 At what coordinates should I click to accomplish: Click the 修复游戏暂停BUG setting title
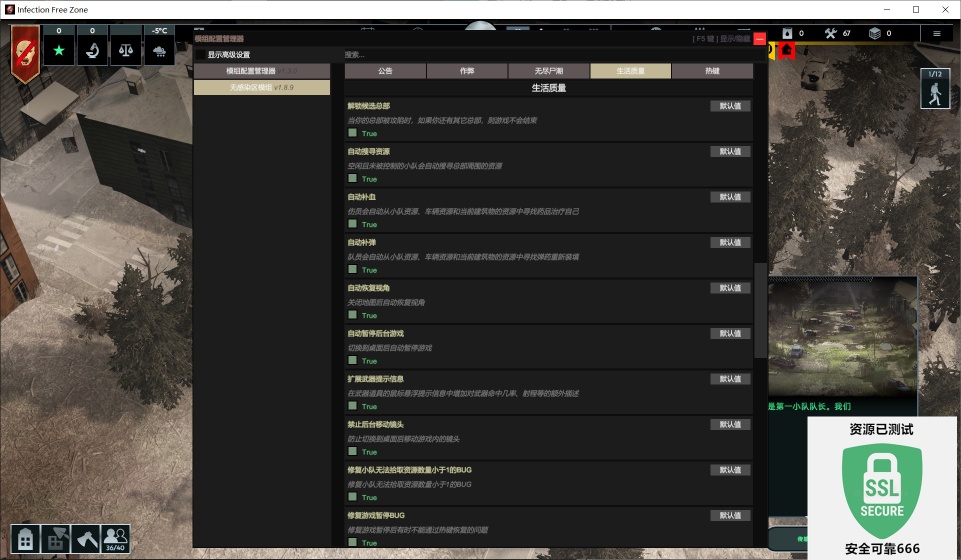pos(376,515)
